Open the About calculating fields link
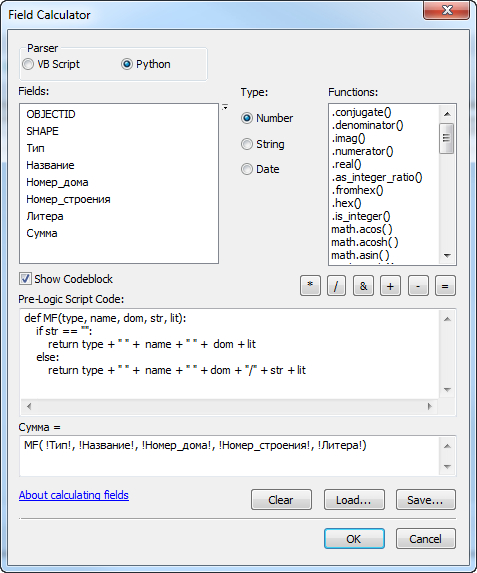Viewport: 477px width, 573px height. pos(74,495)
